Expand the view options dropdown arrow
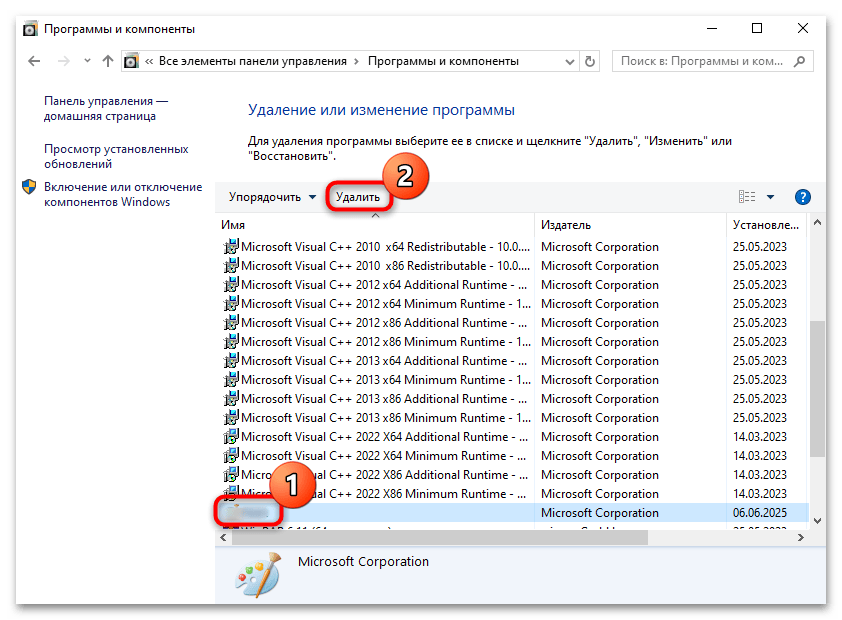Viewport: 842px width, 620px height. click(770, 197)
